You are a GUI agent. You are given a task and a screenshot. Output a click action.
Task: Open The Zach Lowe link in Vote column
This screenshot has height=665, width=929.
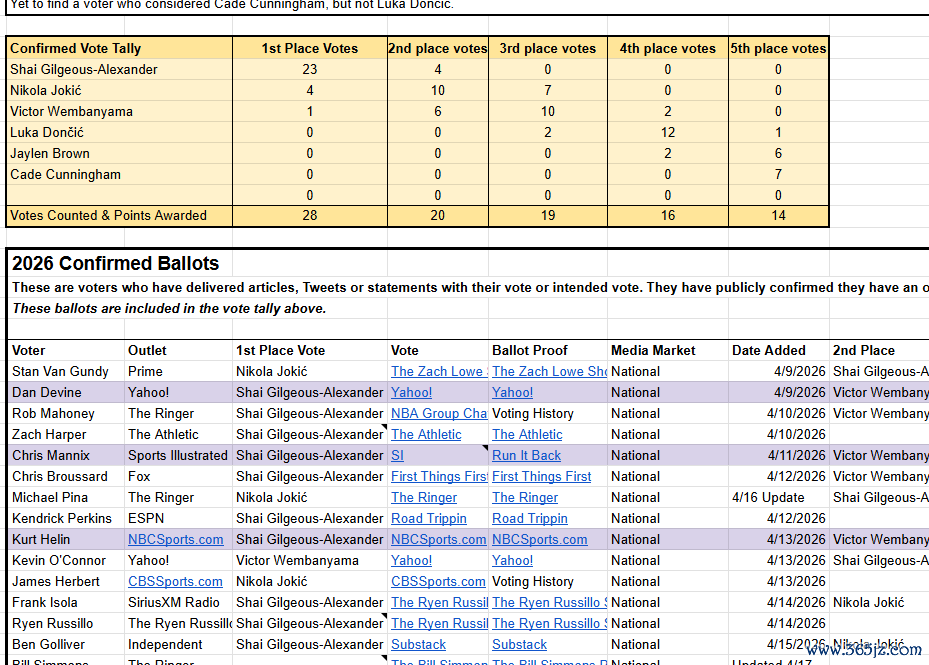pyautogui.click(x=438, y=371)
